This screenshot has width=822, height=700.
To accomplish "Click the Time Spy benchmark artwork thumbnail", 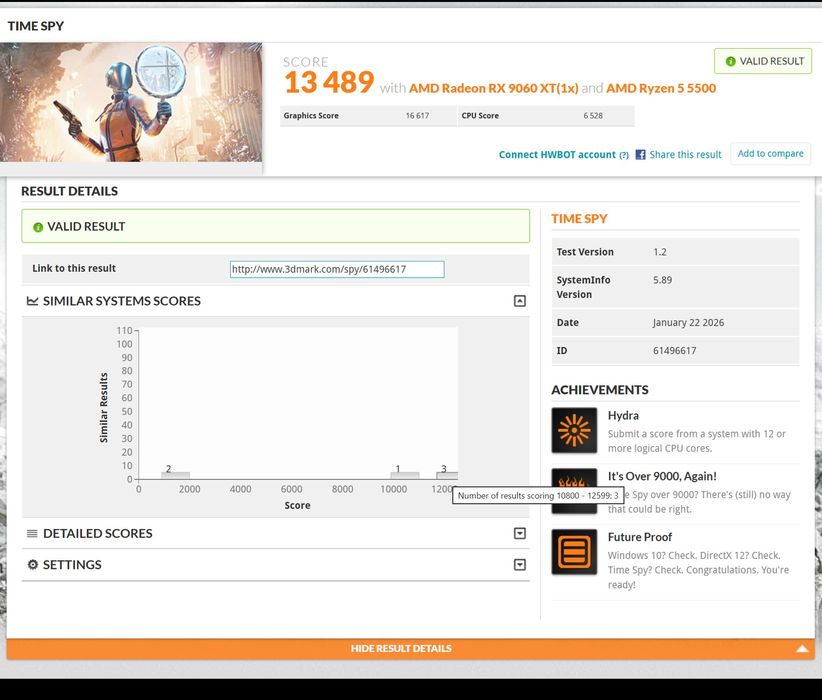I will click(131, 102).
